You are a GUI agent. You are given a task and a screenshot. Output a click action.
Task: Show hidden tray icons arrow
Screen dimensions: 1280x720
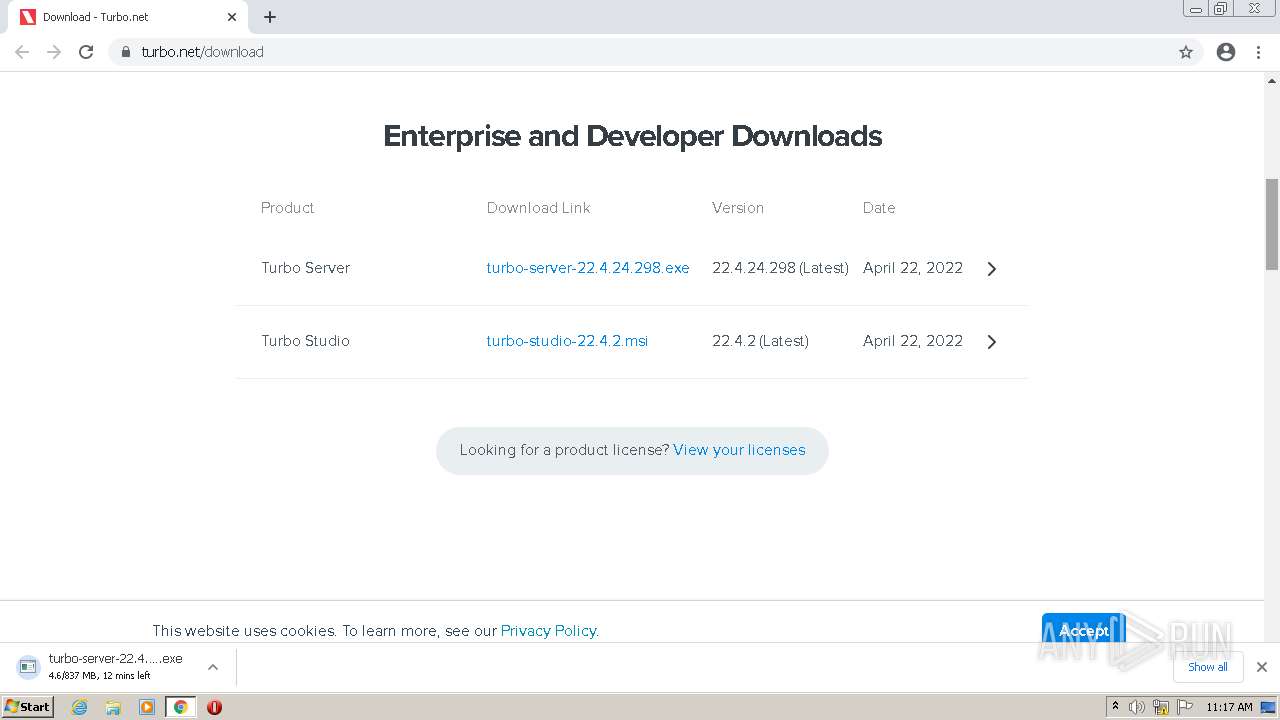tap(1115, 707)
